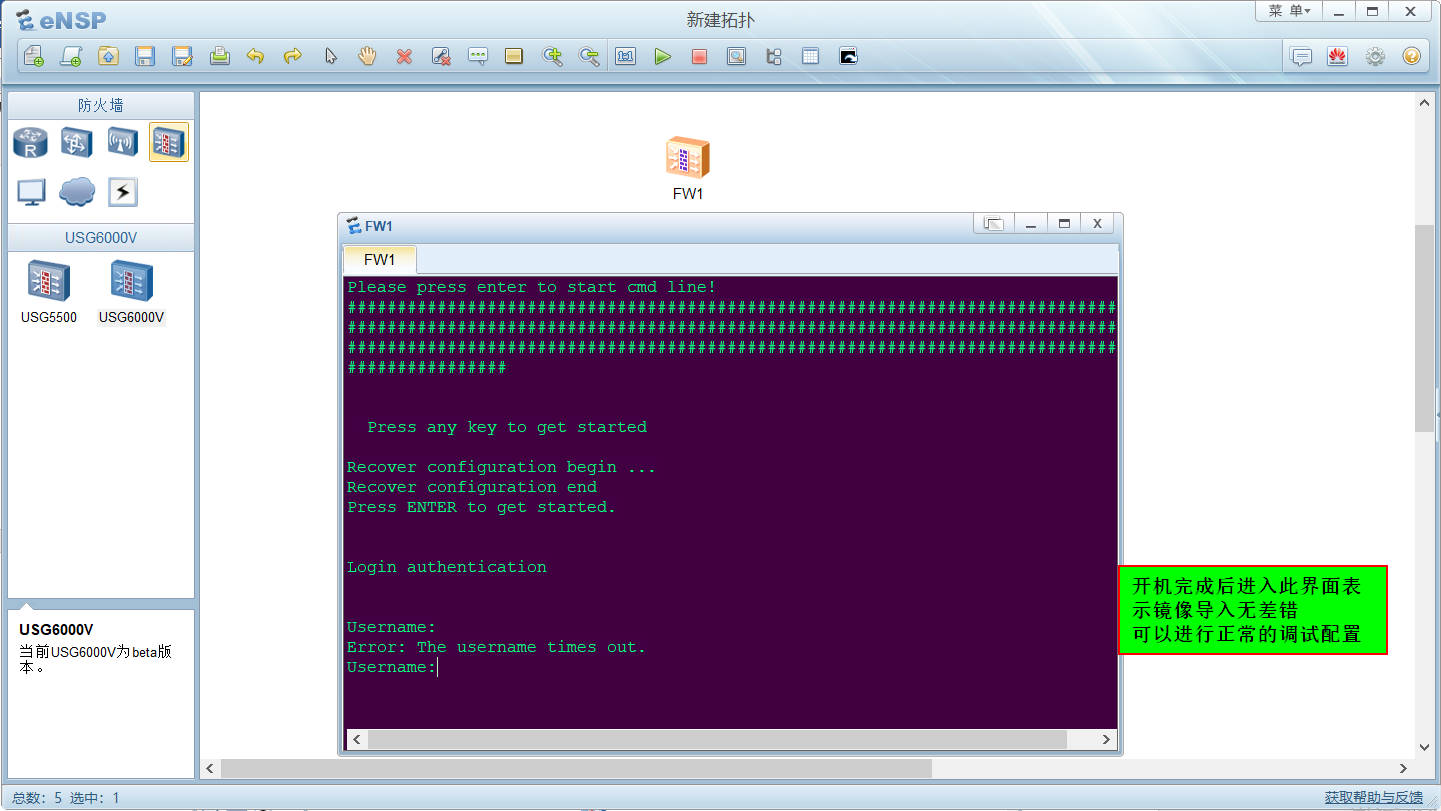Select the WLAN device category
Image resolution: width=1441 pixels, height=811 pixels.
(x=122, y=142)
